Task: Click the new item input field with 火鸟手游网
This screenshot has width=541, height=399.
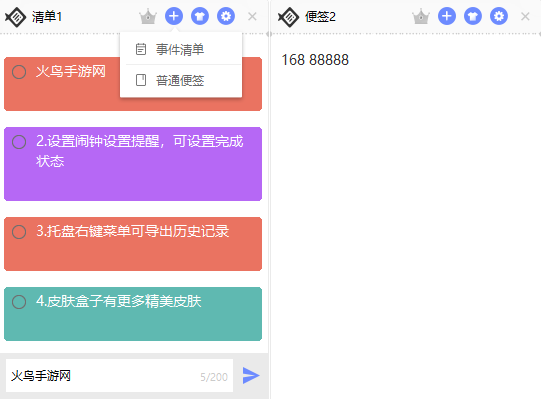Action: coord(119,376)
